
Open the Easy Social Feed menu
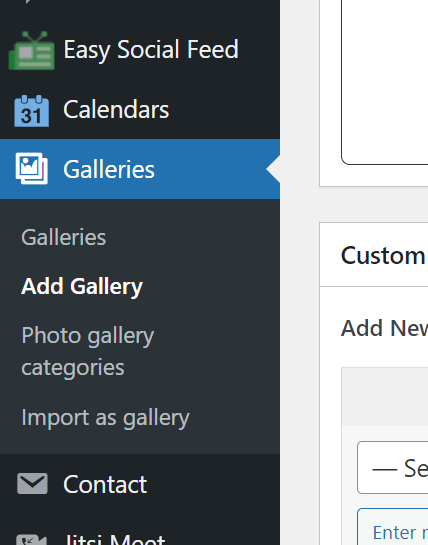(x=151, y=50)
